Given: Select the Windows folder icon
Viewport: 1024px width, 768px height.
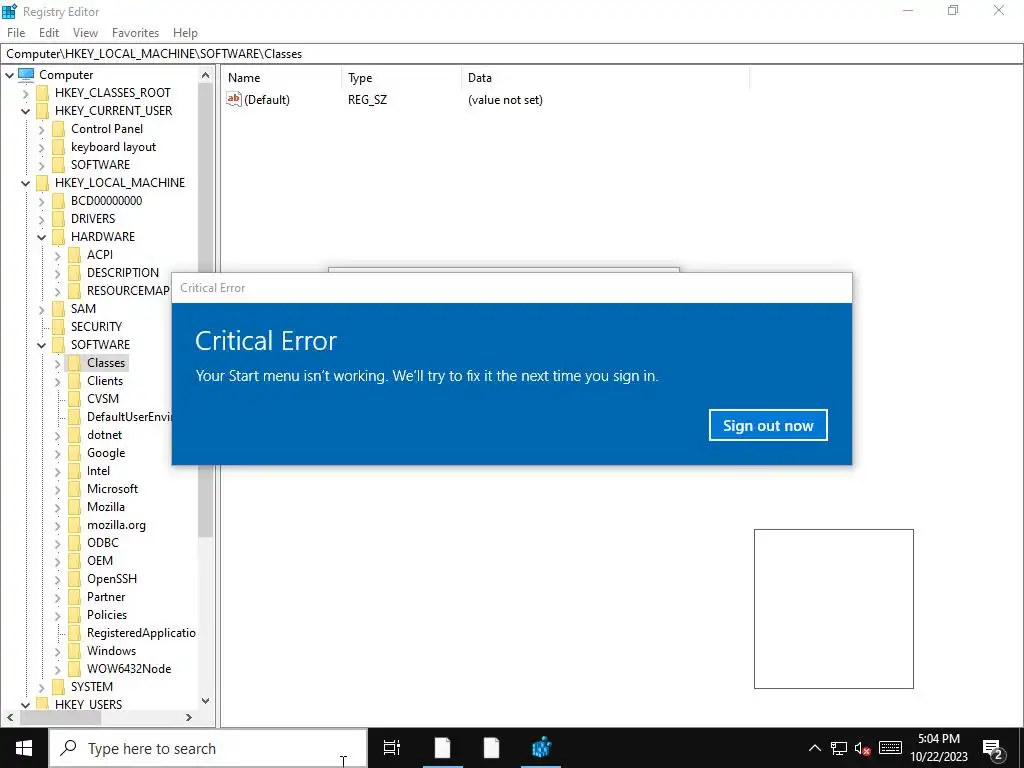Looking at the screenshot, I should click(x=74, y=651).
